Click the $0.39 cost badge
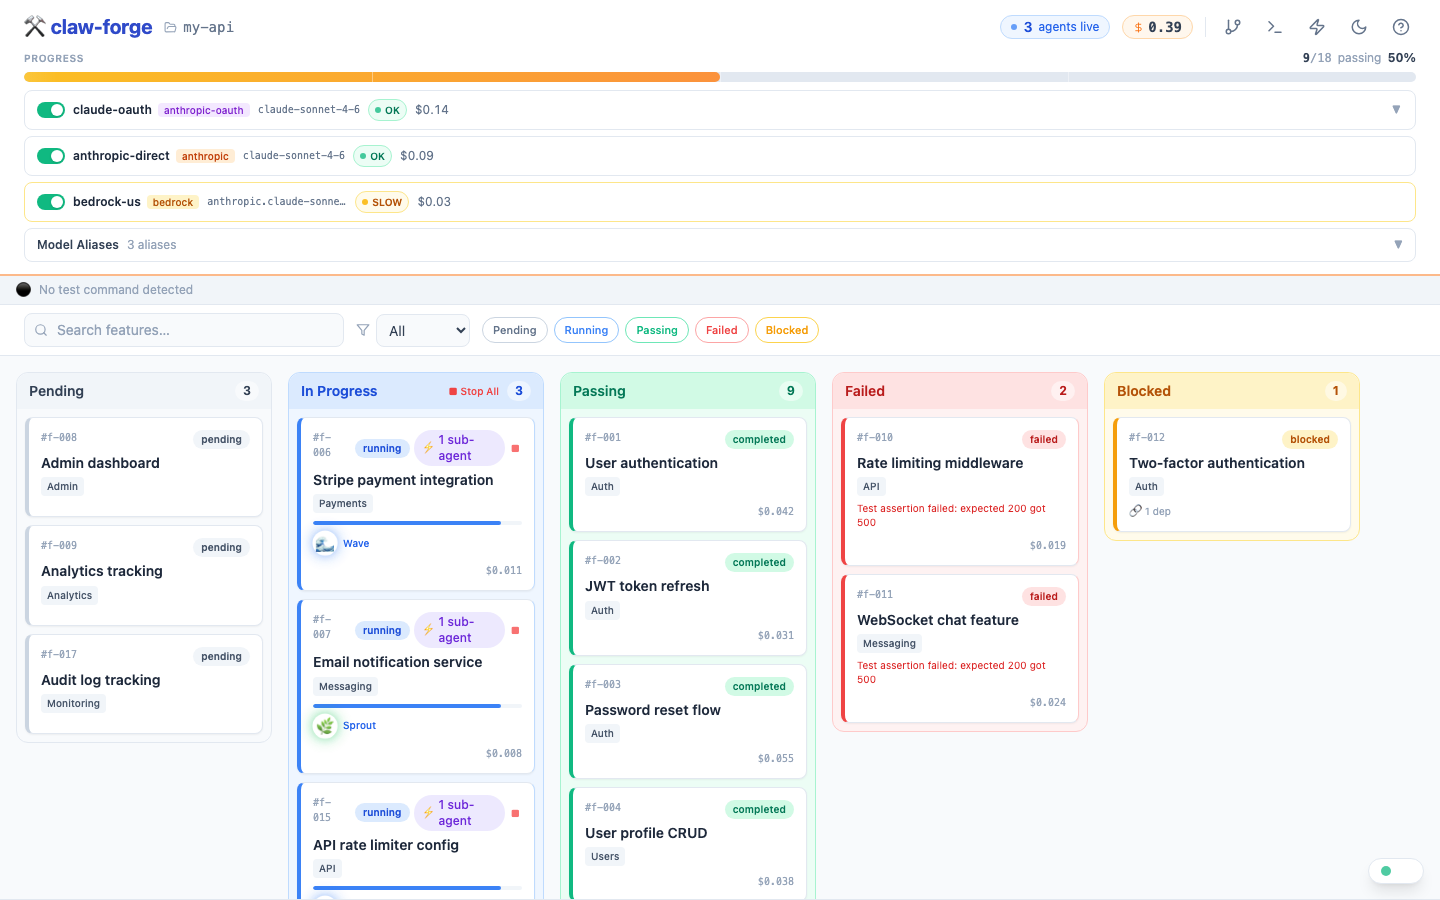 pyautogui.click(x=1157, y=27)
